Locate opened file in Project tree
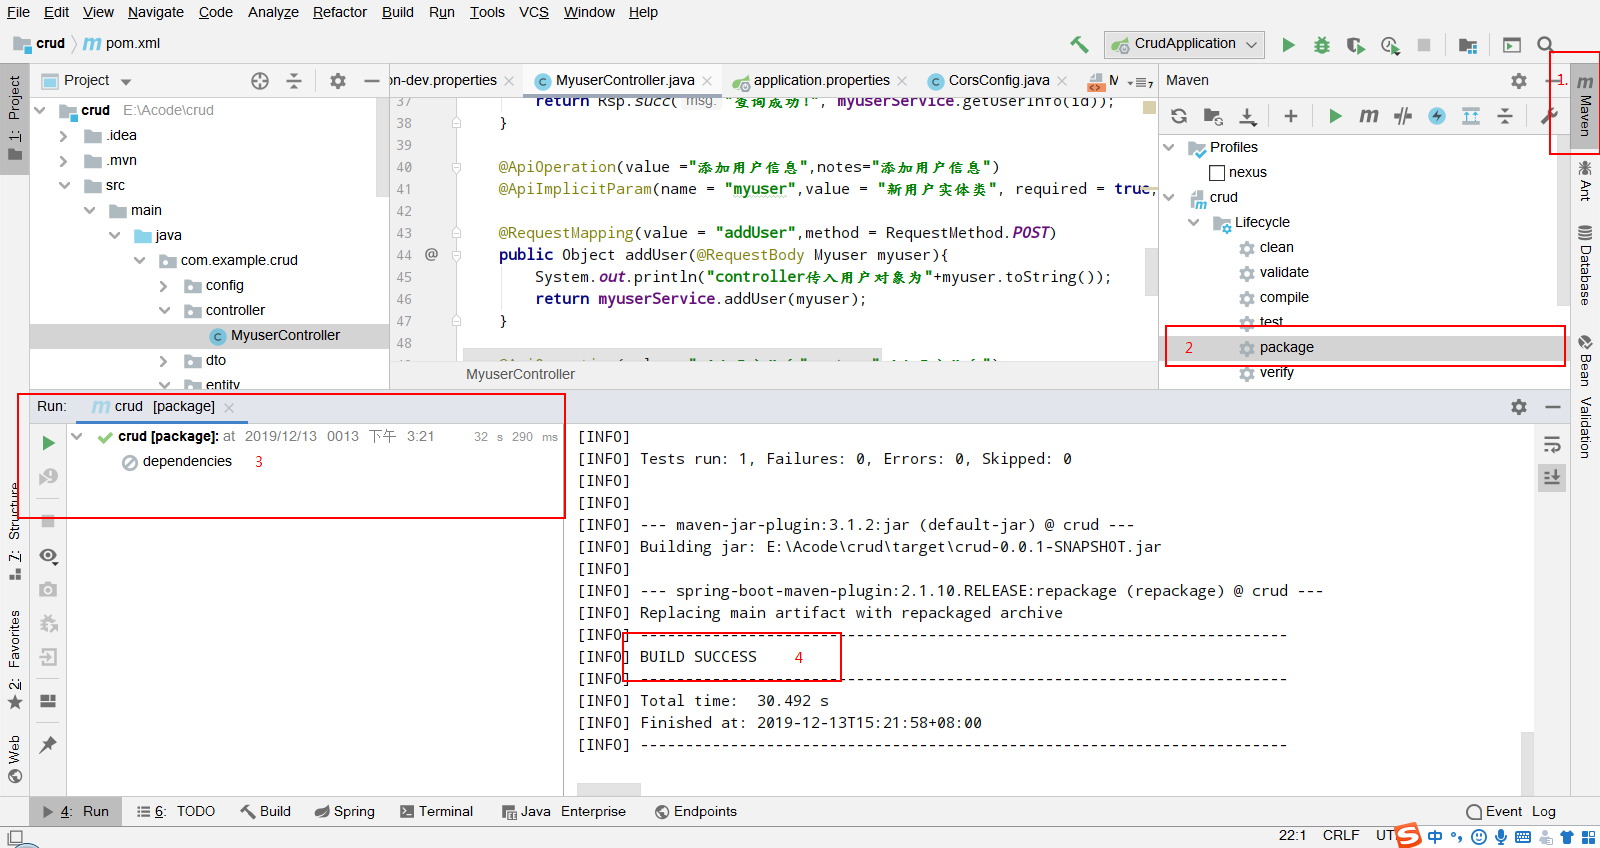Viewport: 1600px width, 848px height. pos(260,81)
